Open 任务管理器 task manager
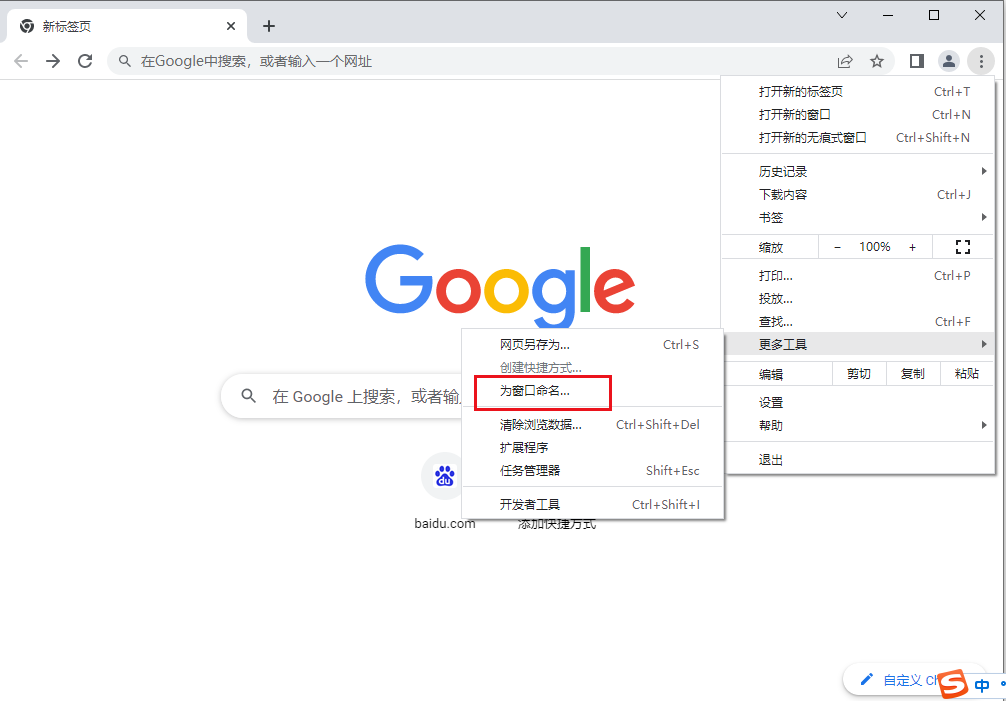 pyautogui.click(x=593, y=471)
